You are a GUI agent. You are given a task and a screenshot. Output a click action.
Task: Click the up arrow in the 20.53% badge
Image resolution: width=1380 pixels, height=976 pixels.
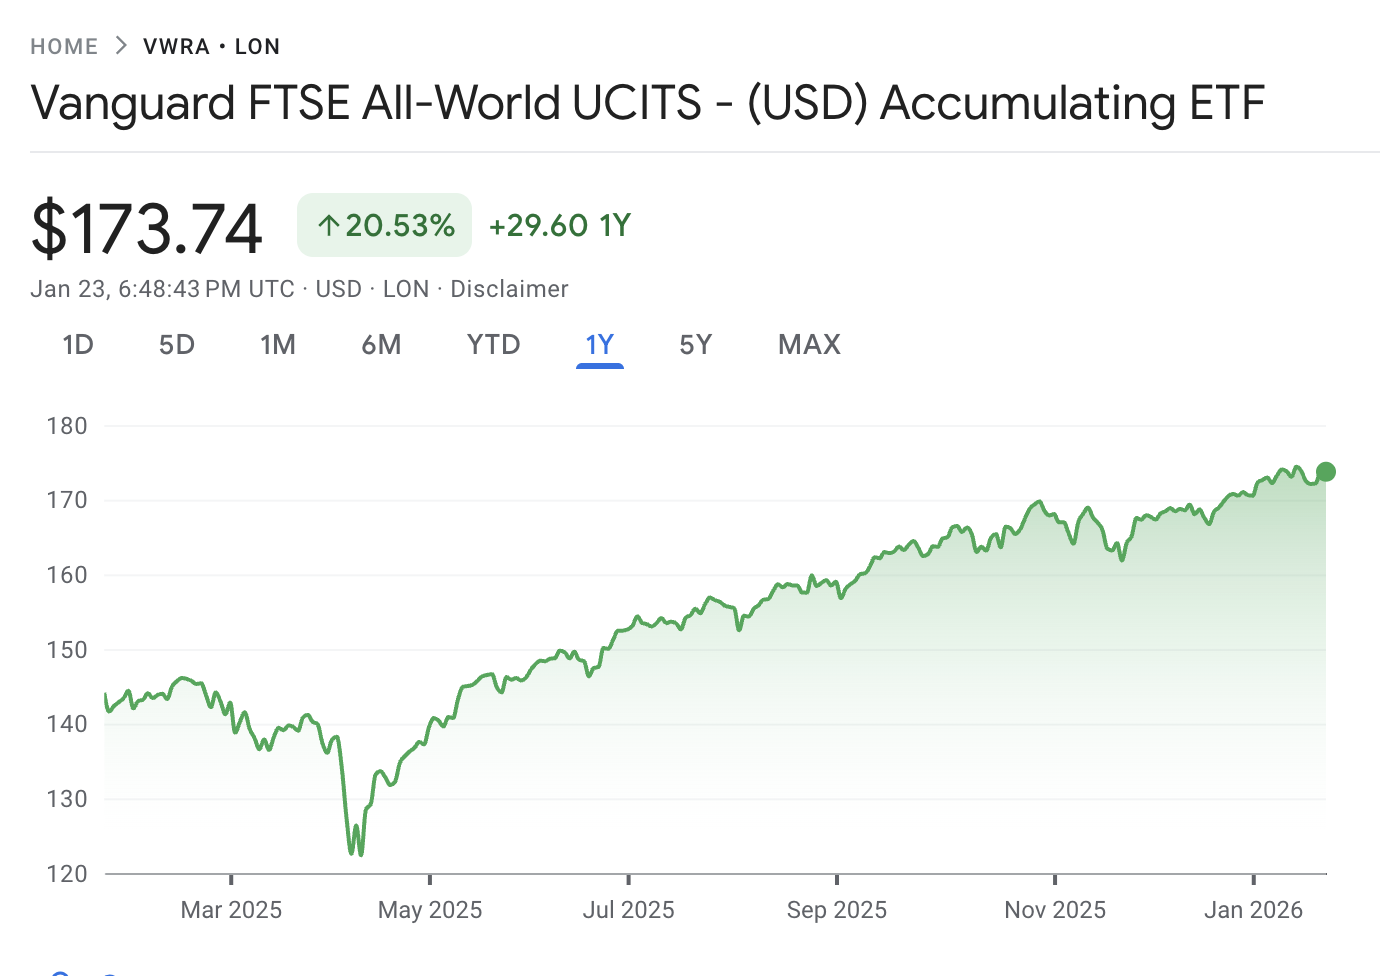328,226
